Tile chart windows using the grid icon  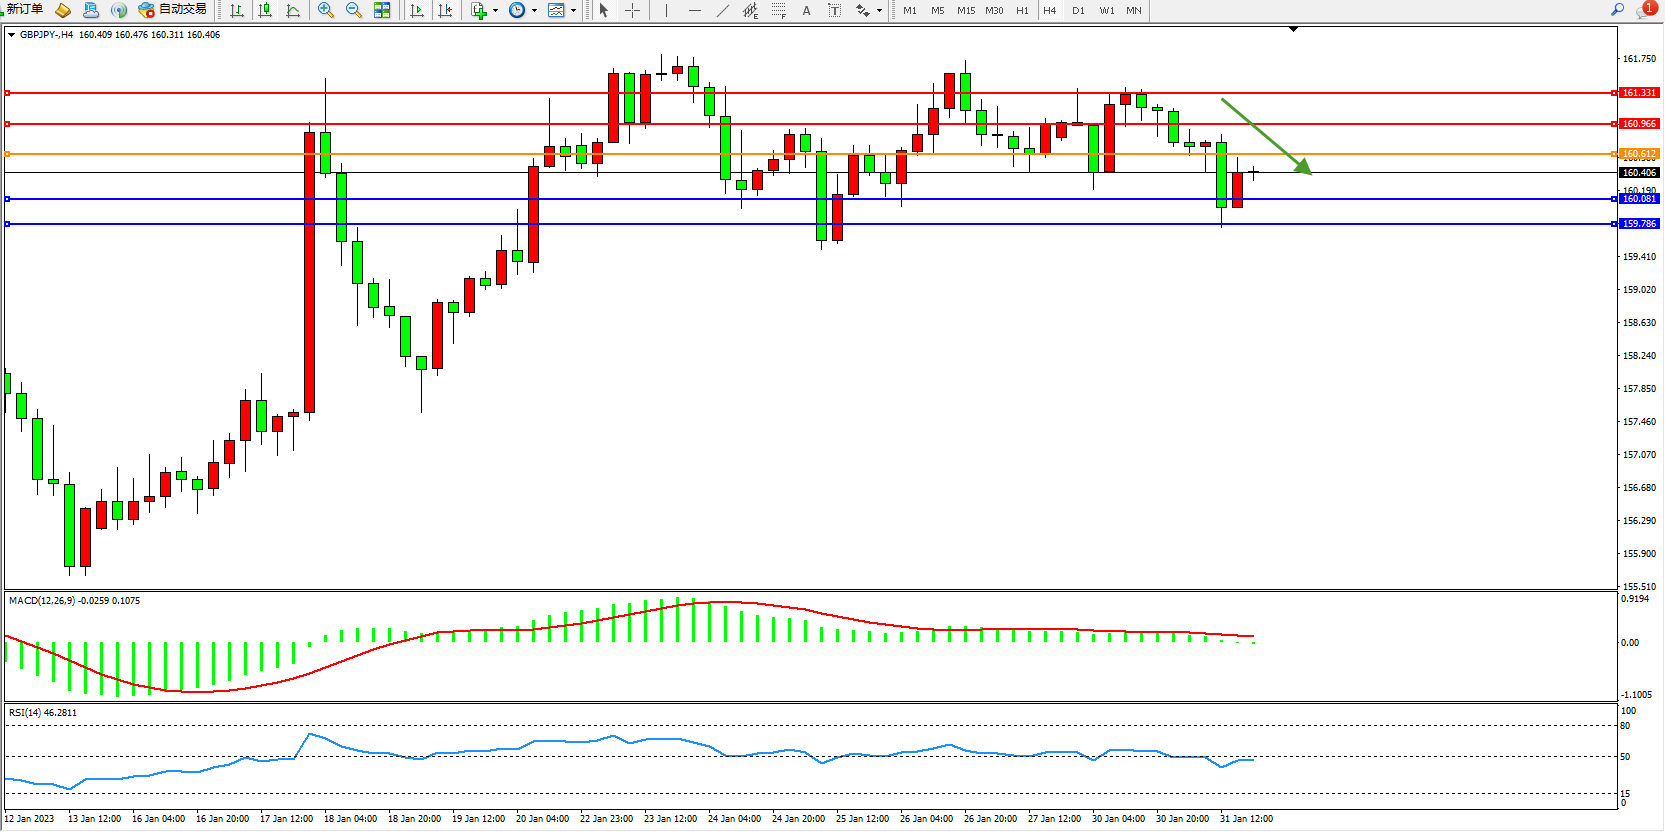coord(382,10)
